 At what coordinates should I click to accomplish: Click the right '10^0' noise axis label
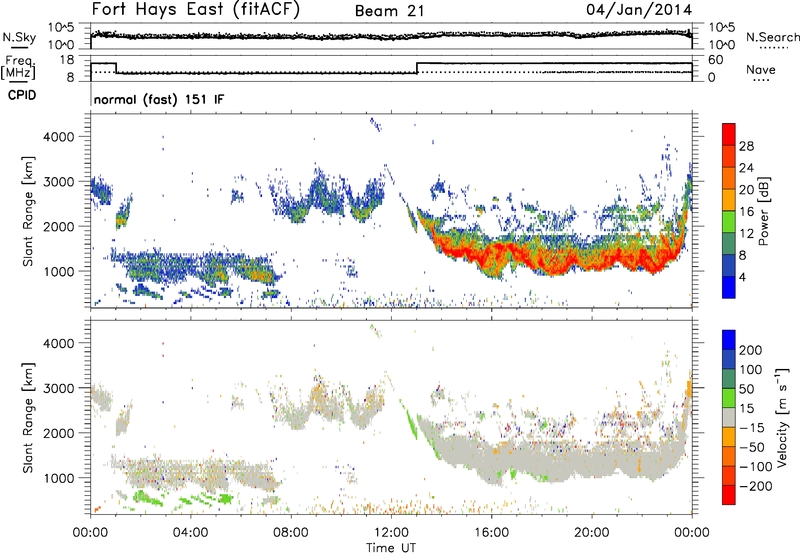pyautogui.click(x=722, y=45)
